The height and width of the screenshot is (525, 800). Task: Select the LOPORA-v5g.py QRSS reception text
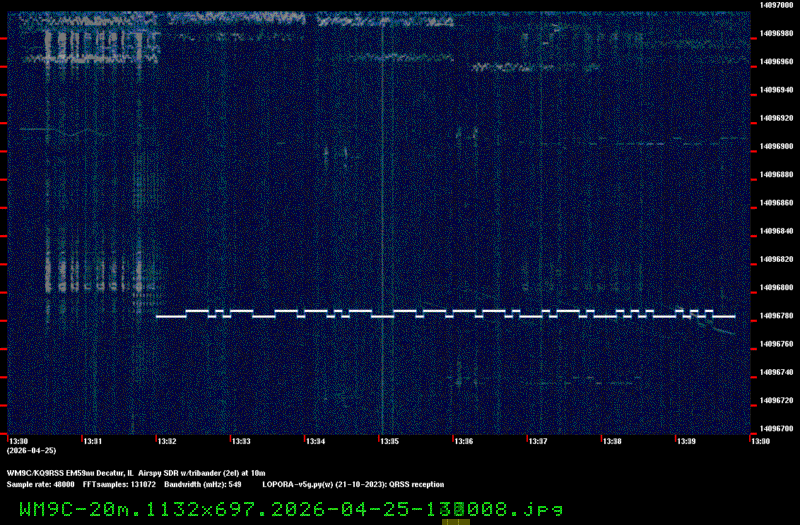point(353,485)
